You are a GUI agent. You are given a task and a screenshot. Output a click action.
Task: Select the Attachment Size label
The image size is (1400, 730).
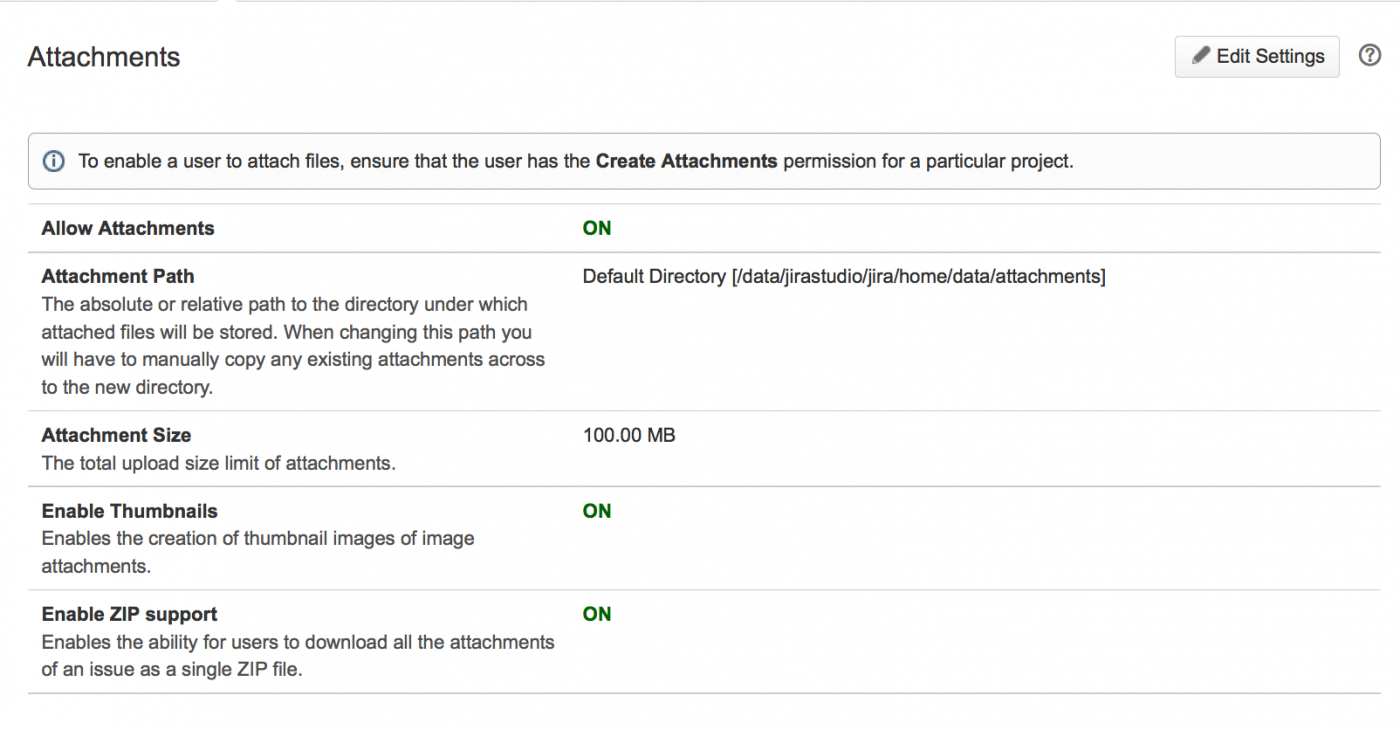point(116,435)
